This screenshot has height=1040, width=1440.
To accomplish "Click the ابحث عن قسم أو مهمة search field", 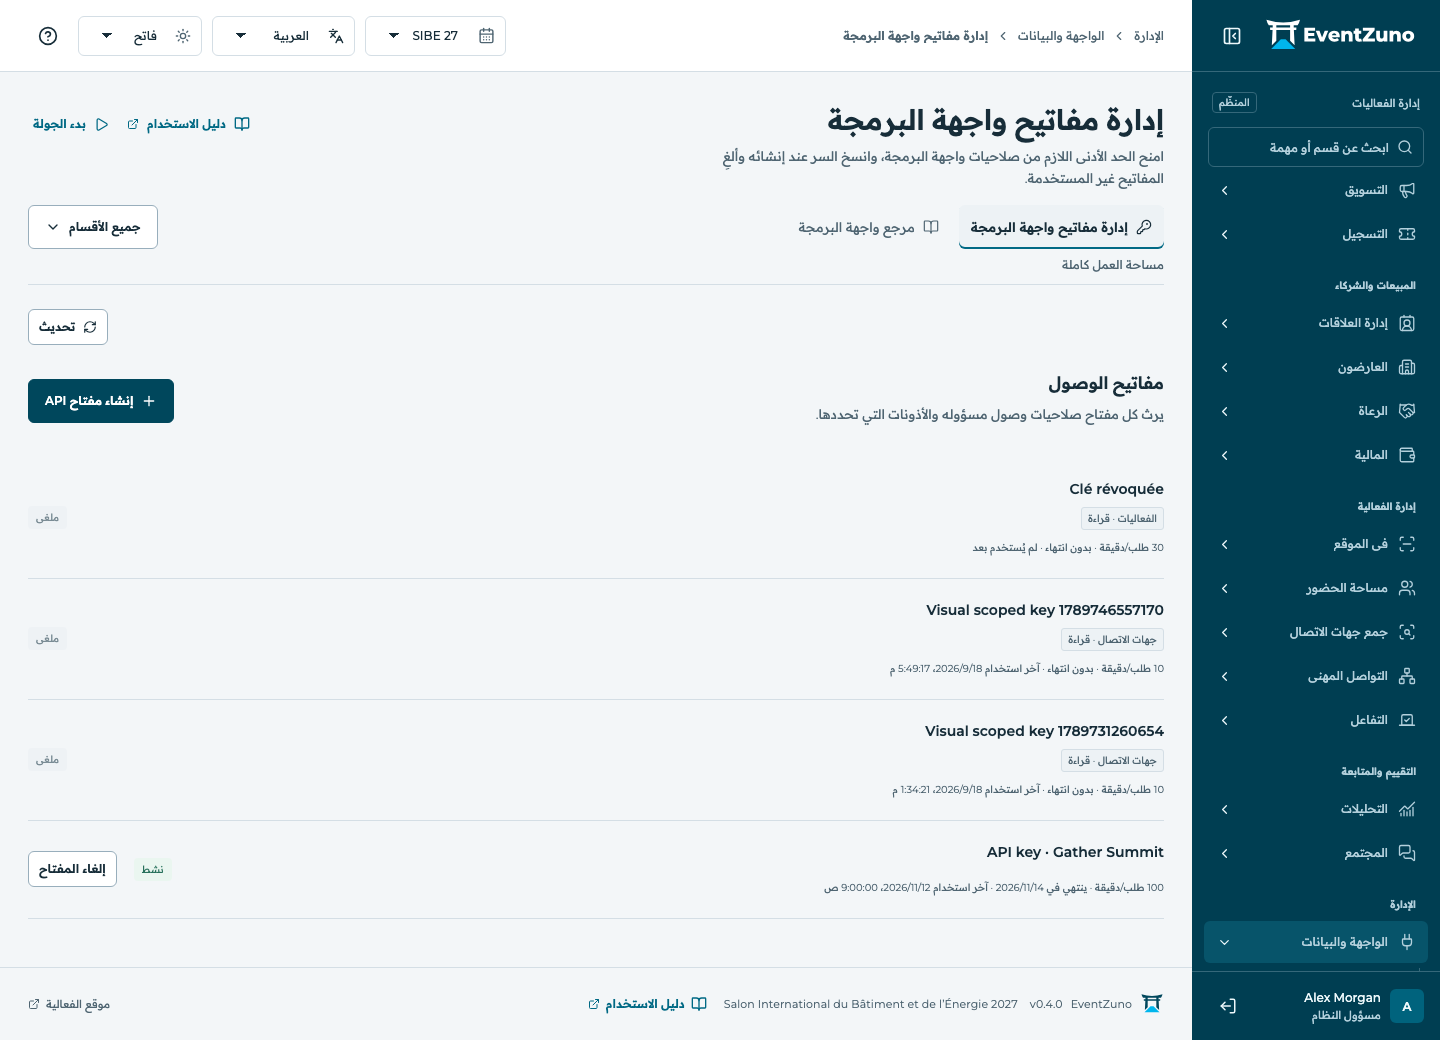I will click(x=1316, y=147).
